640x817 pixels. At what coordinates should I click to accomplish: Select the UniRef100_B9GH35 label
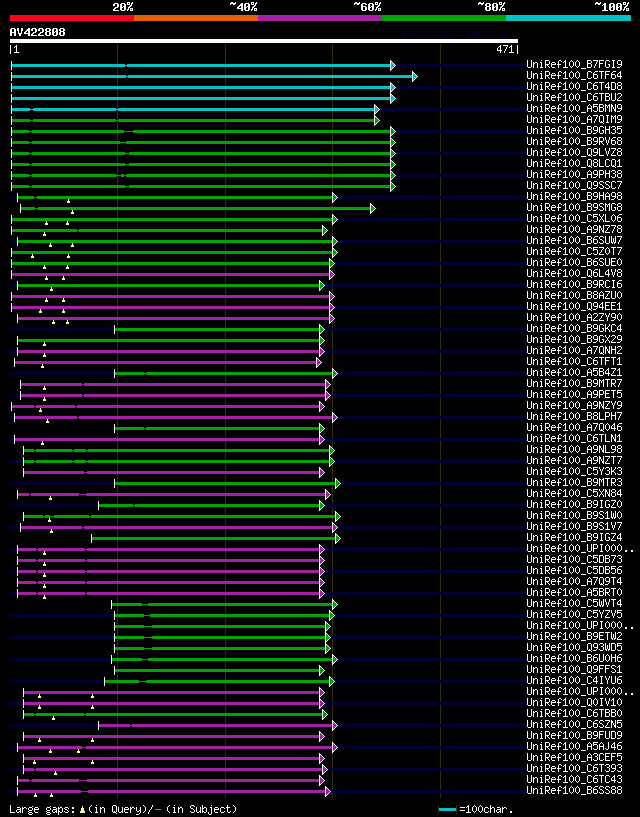(x=574, y=130)
